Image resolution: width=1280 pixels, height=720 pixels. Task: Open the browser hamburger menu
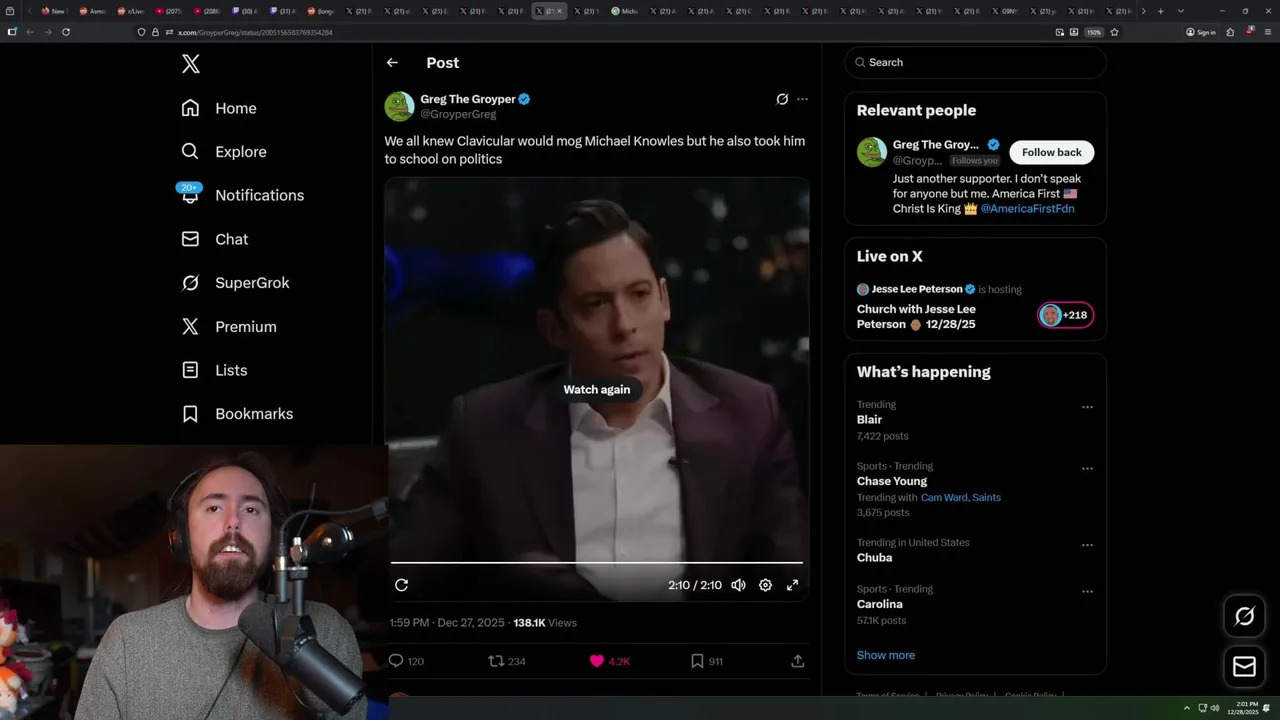click(x=1266, y=32)
